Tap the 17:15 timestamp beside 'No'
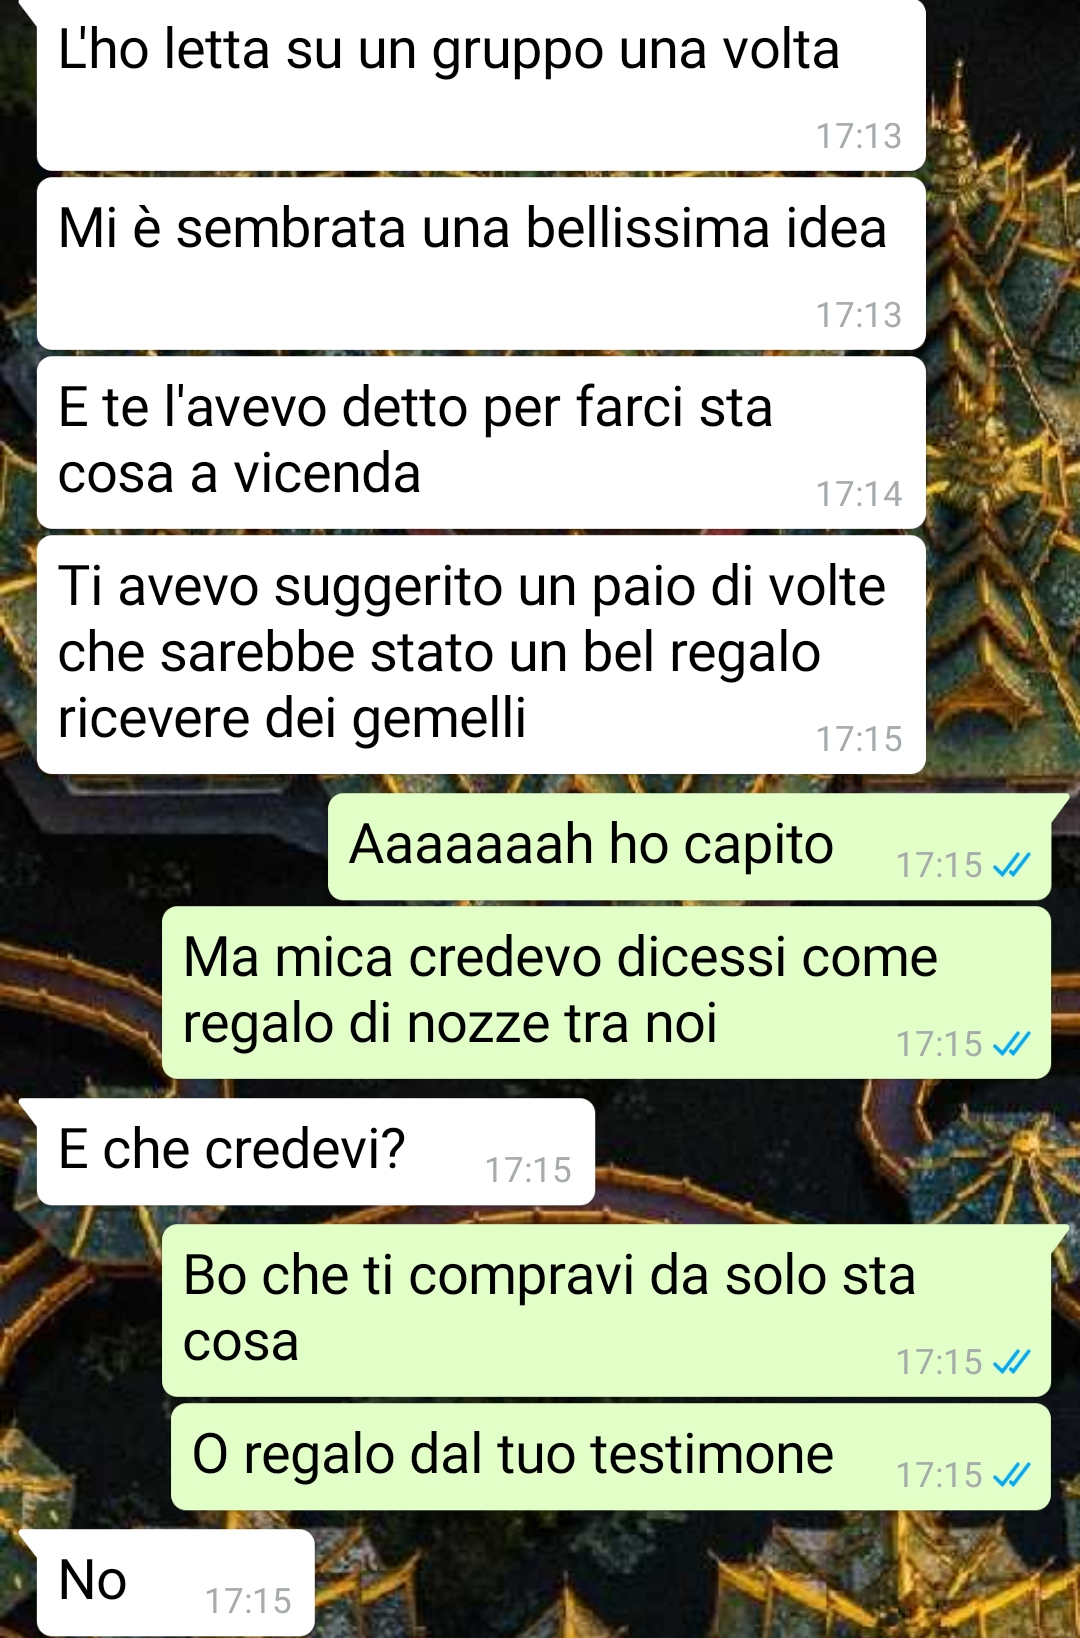Viewport: 1080px width, 1638px height. [248, 1601]
